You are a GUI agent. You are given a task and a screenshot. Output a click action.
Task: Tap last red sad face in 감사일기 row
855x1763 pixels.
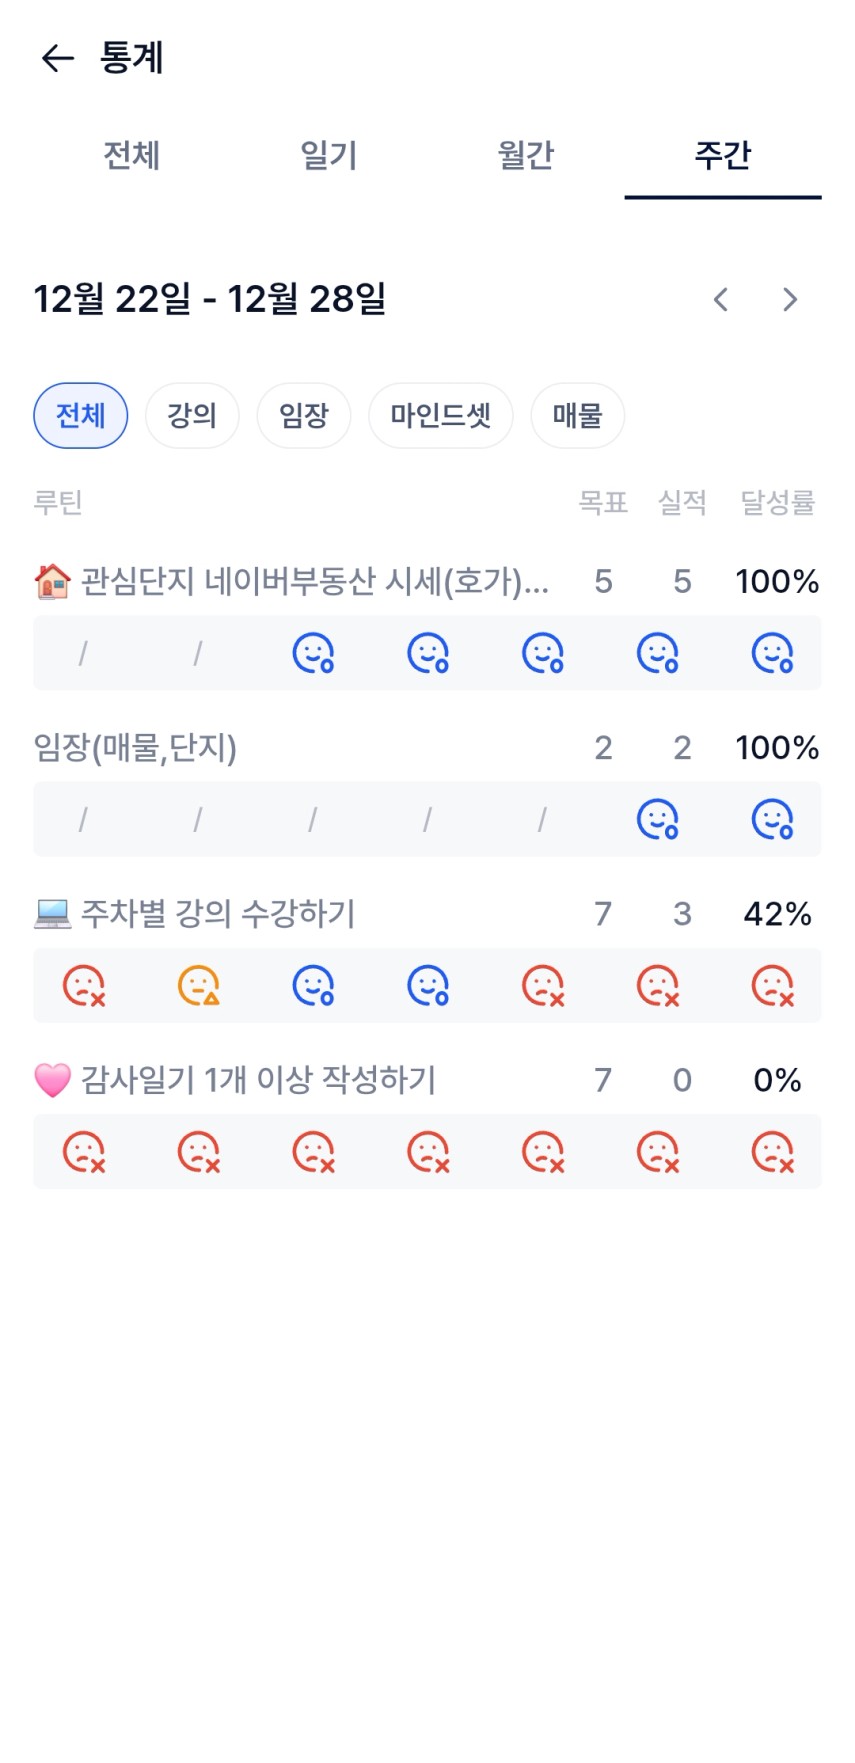(772, 1151)
